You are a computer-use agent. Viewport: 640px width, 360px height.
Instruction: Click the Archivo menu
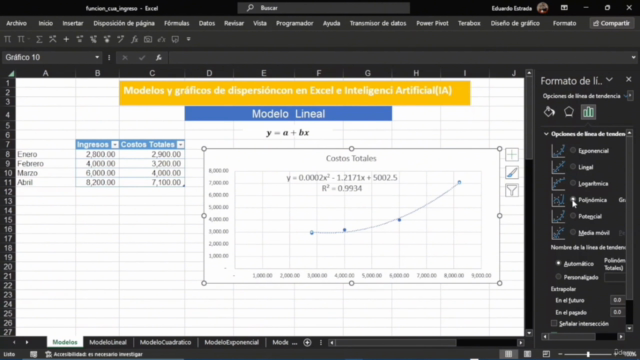click(x=16, y=23)
